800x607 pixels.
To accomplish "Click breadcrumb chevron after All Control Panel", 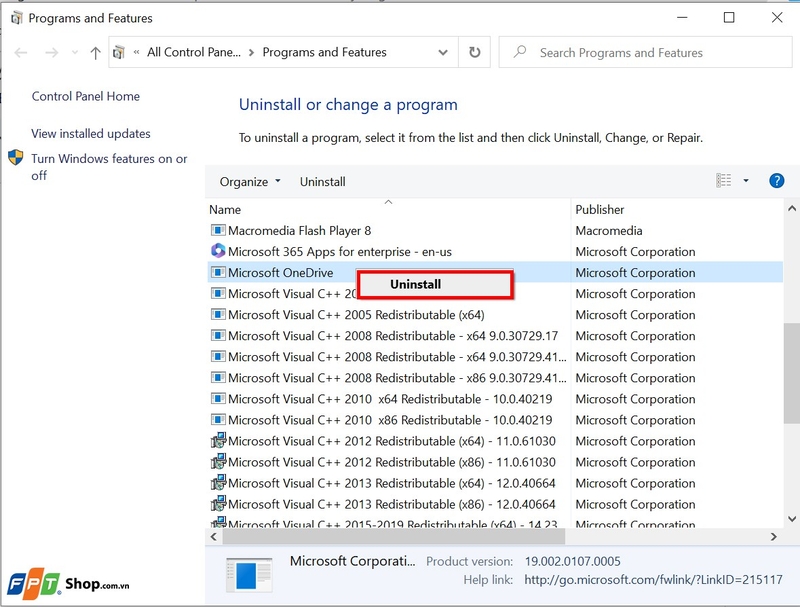I will point(251,53).
